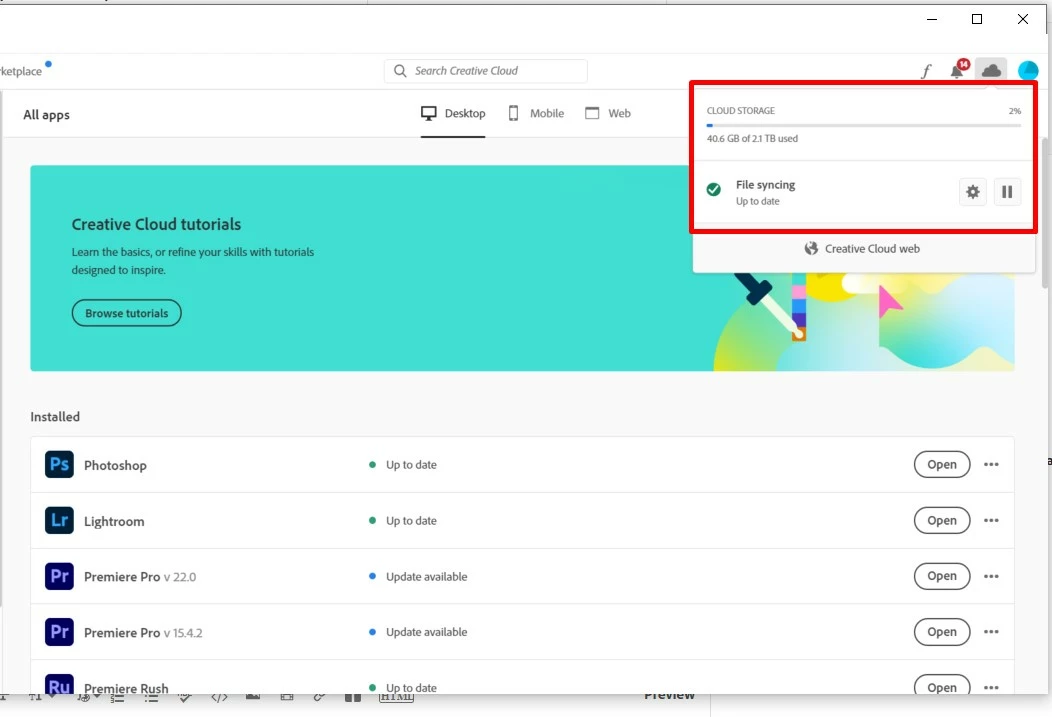
Task: Click the '40.6 GB of 2.1 TB used' text
Action: coord(752,139)
